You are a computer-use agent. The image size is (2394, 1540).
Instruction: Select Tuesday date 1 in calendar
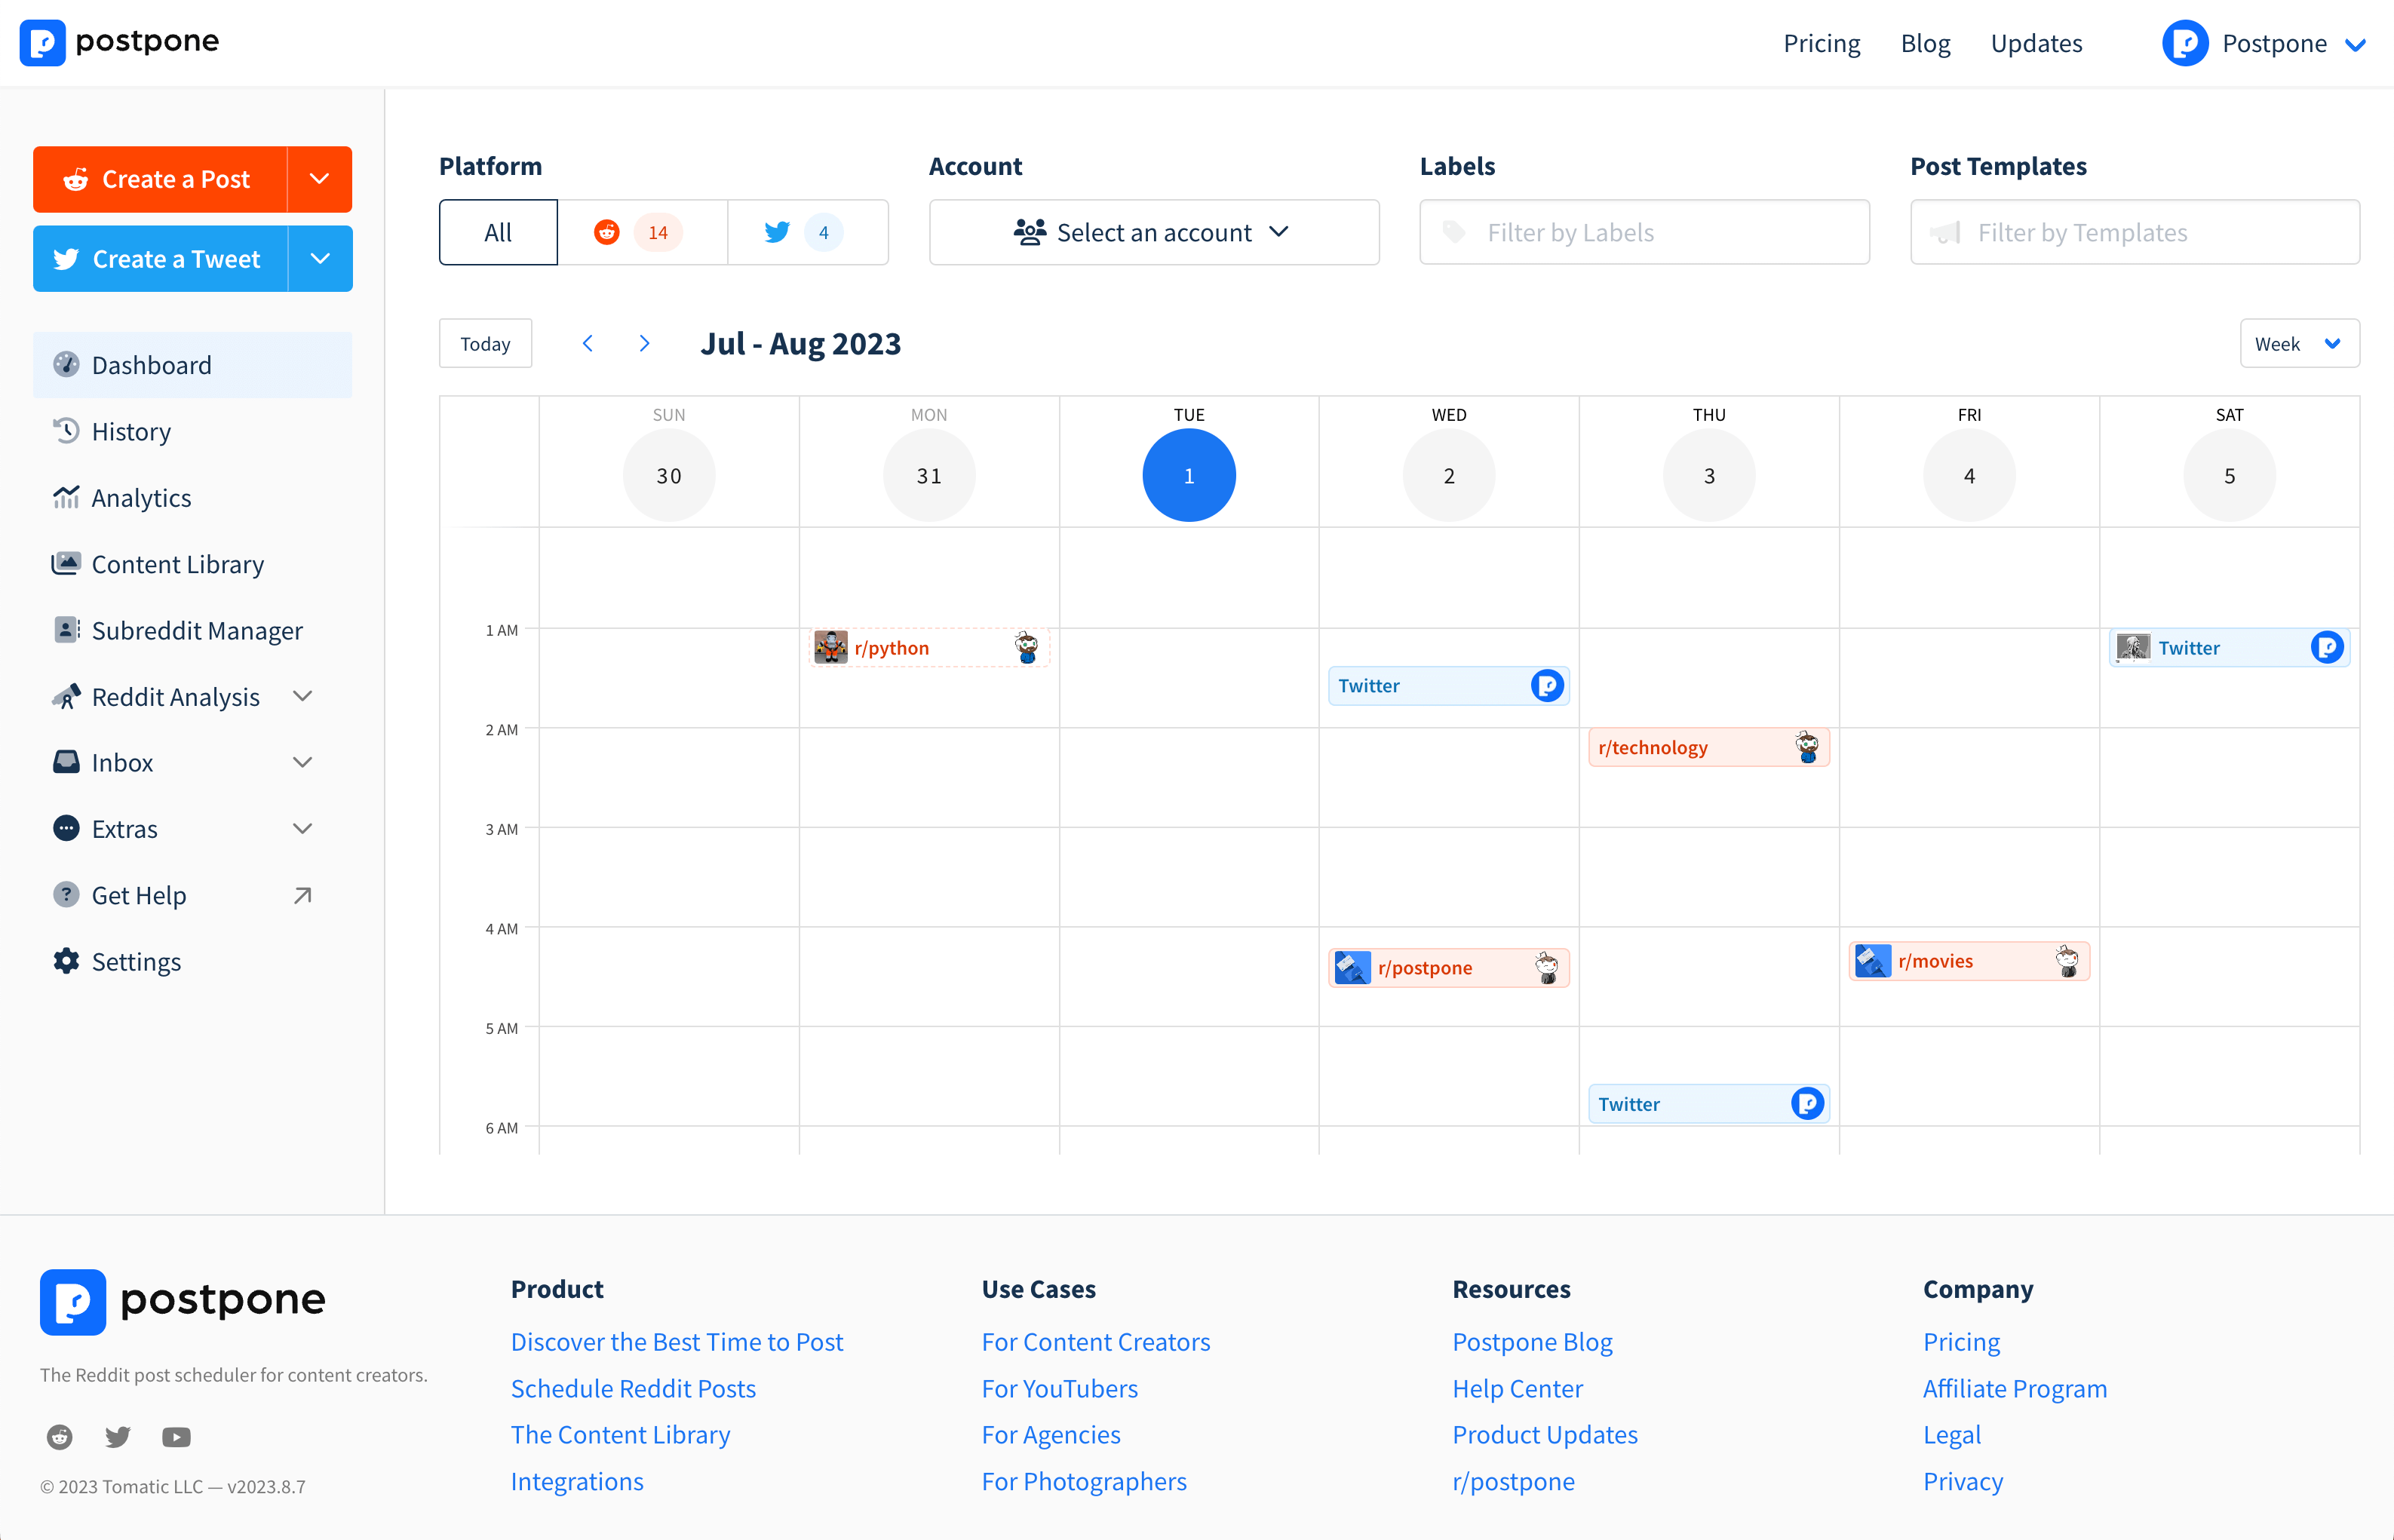click(1189, 475)
